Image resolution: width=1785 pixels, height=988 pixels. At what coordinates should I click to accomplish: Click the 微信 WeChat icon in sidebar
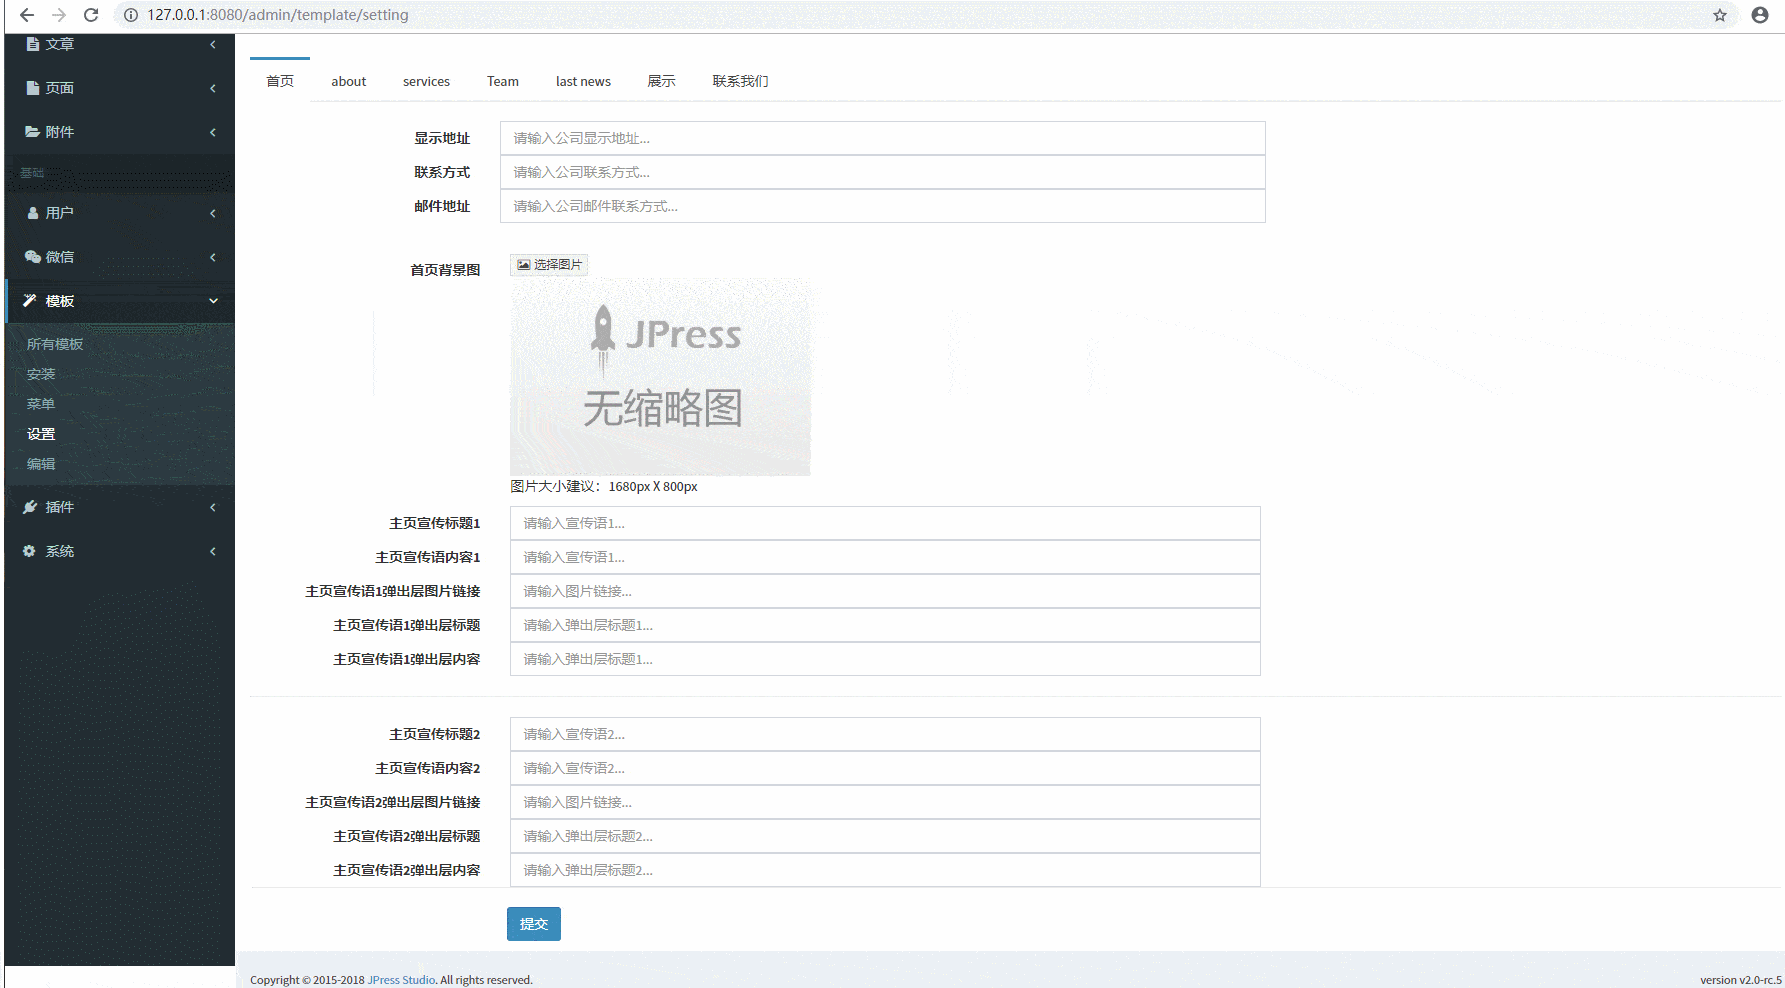pos(33,257)
